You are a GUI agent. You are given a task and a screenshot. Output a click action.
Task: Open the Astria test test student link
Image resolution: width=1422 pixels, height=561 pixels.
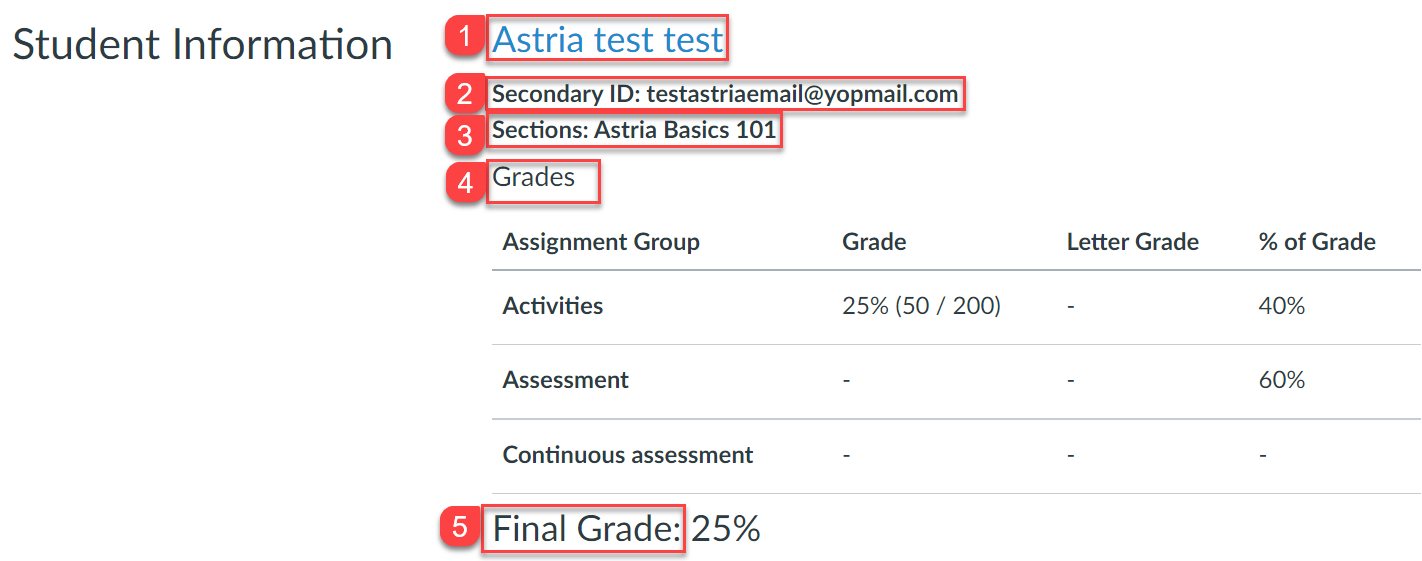(x=607, y=40)
